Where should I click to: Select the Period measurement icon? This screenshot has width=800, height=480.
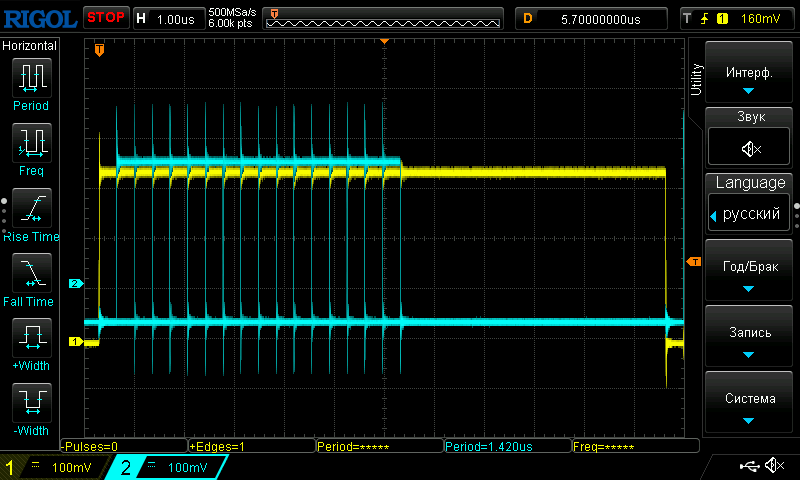[x=31, y=78]
